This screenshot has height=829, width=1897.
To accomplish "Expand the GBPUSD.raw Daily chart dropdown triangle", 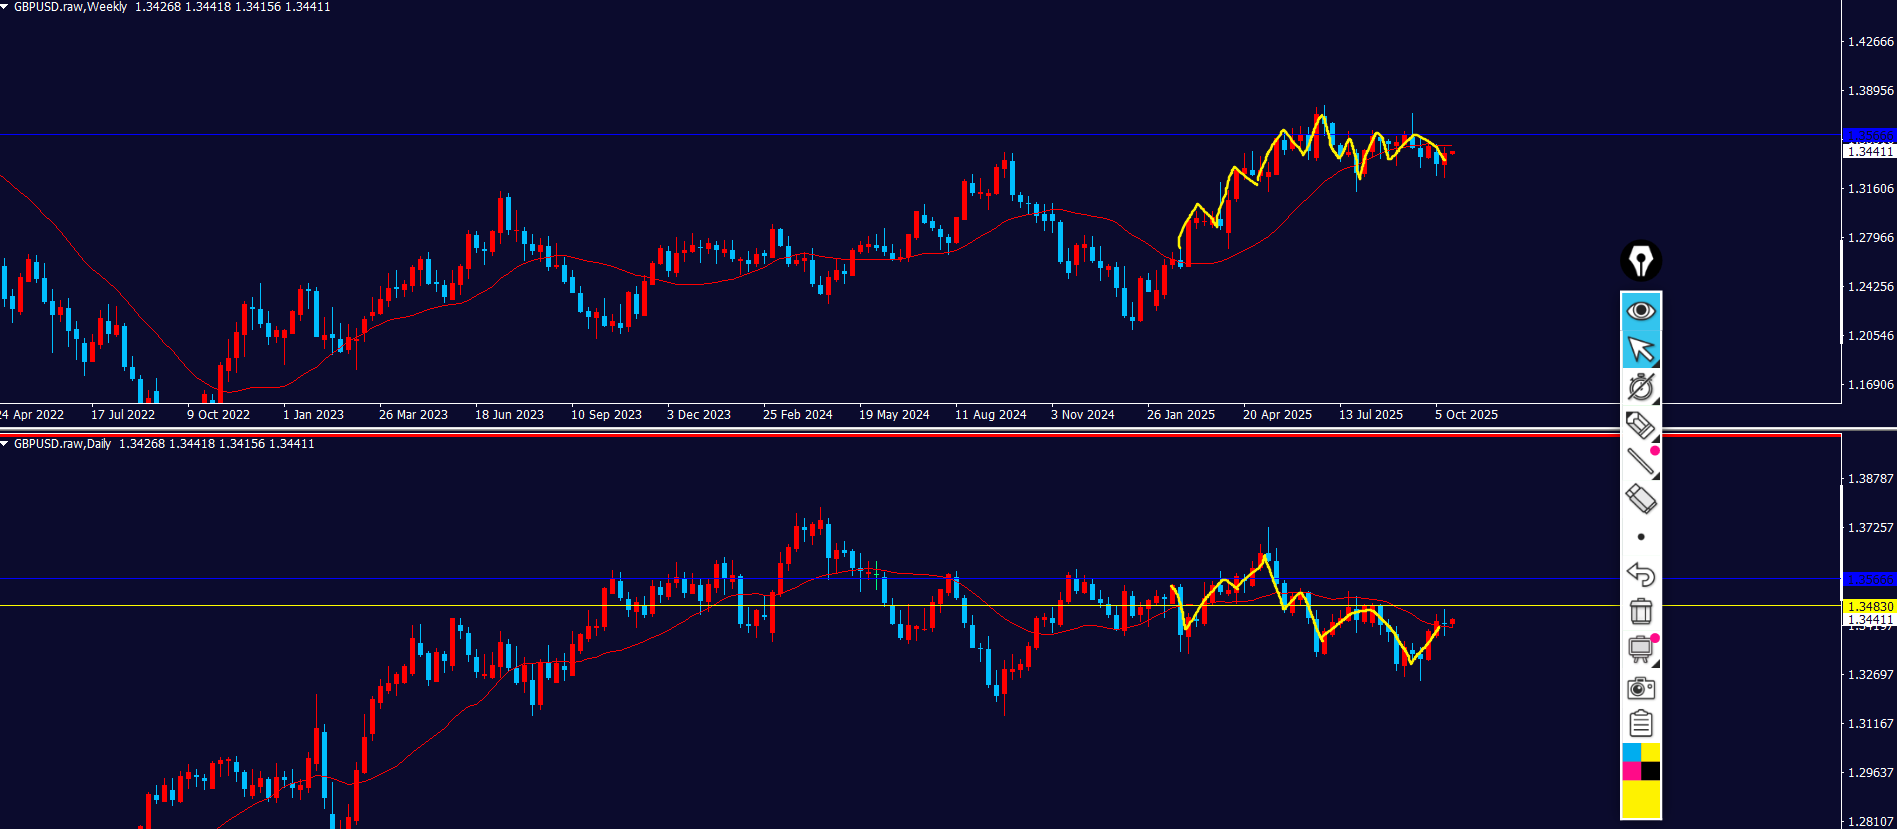I will (x=5, y=444).
